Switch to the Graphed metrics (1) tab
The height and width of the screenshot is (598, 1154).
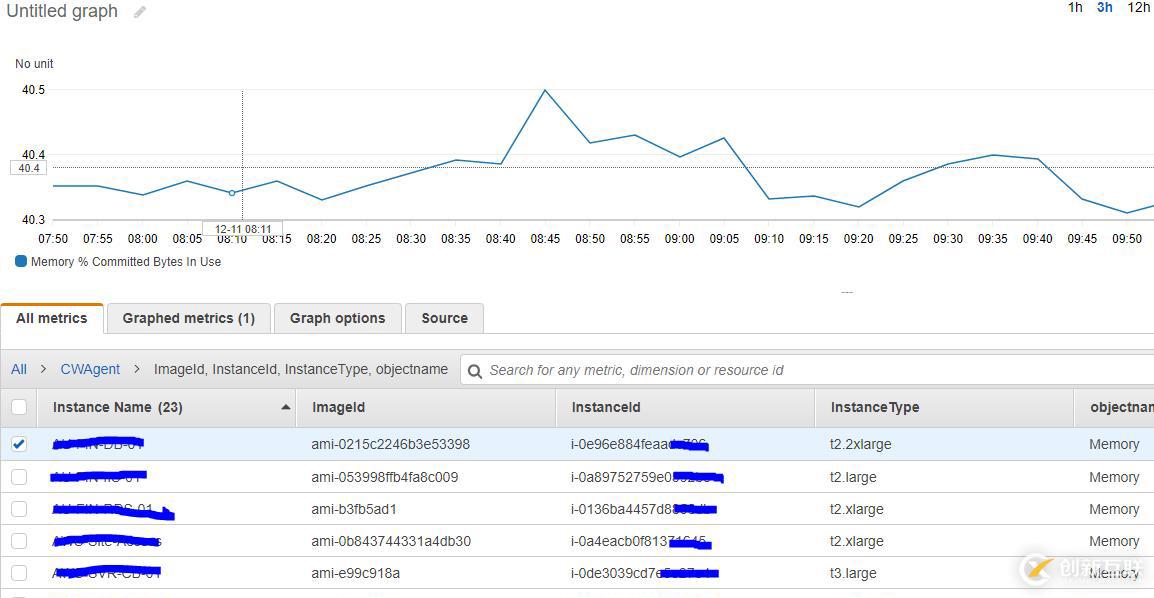pyautogui.click(x=188, y=318)
